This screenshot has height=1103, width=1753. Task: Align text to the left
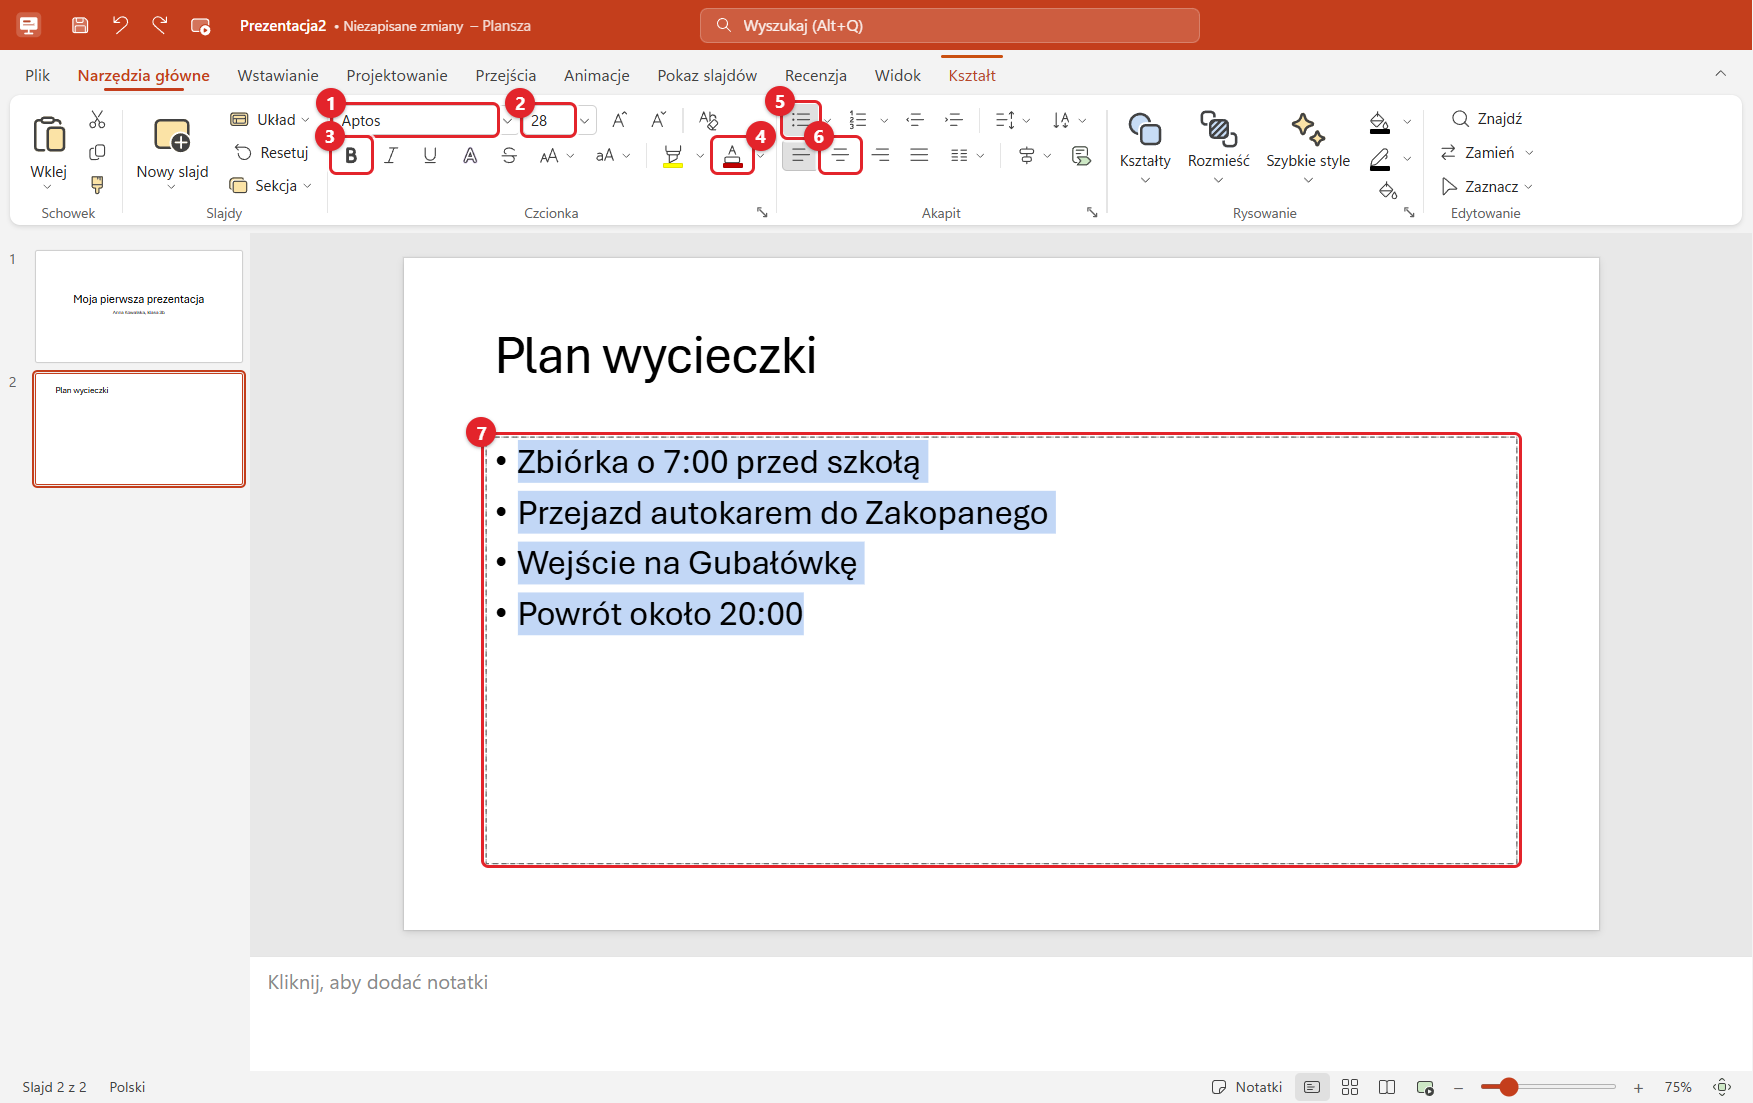(801, 155)
